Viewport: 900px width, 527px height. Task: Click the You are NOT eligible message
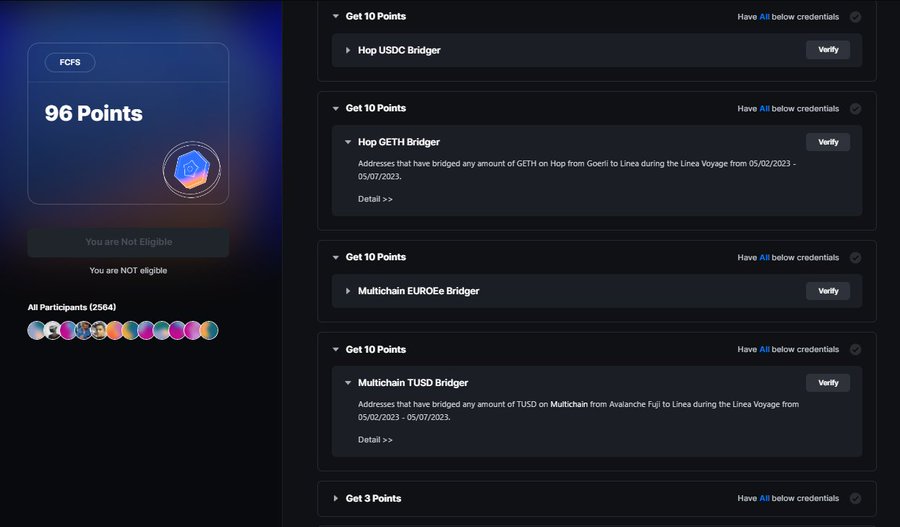click(128, 270)
